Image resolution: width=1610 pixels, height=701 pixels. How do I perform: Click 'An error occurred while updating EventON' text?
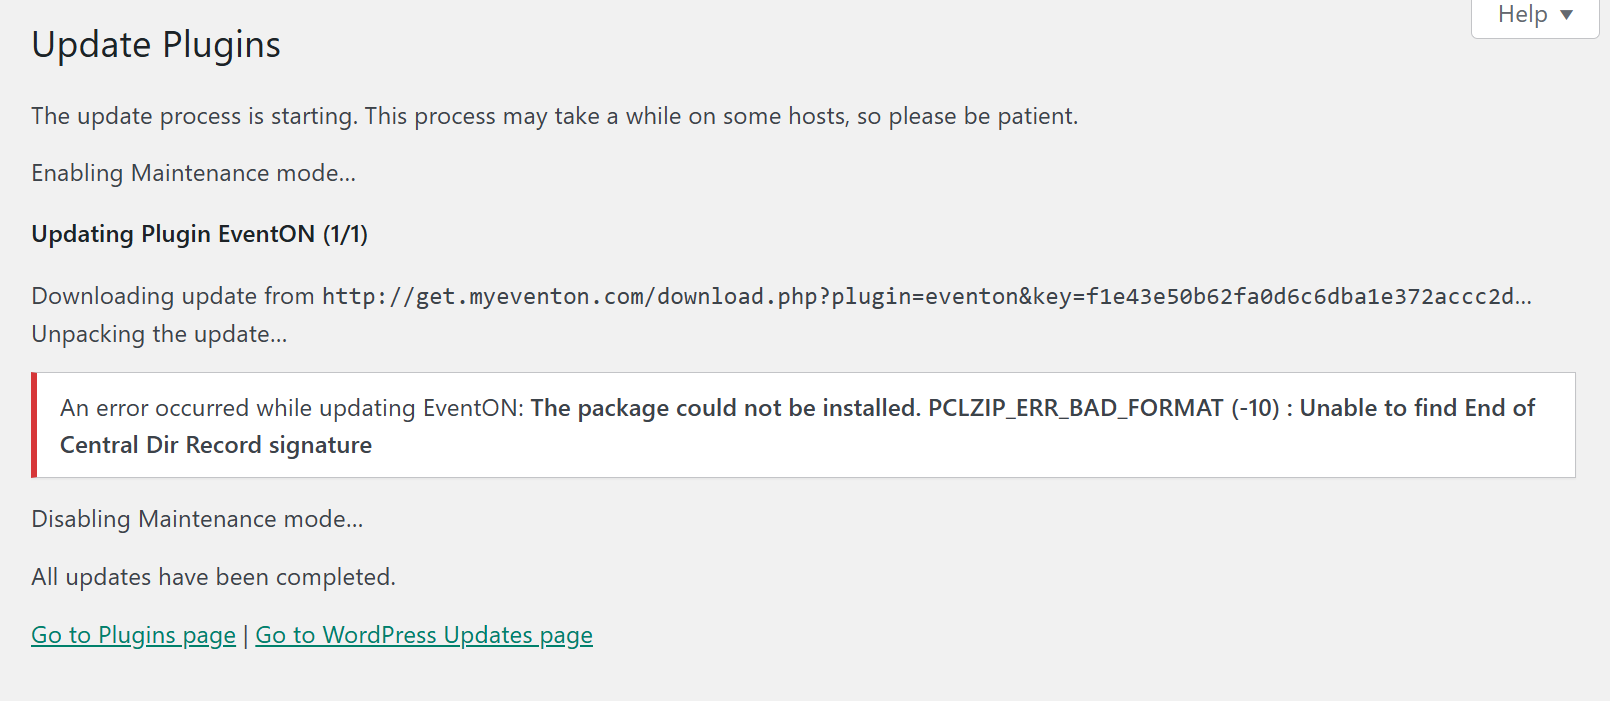pyautogui.click(x=292, y=408)
